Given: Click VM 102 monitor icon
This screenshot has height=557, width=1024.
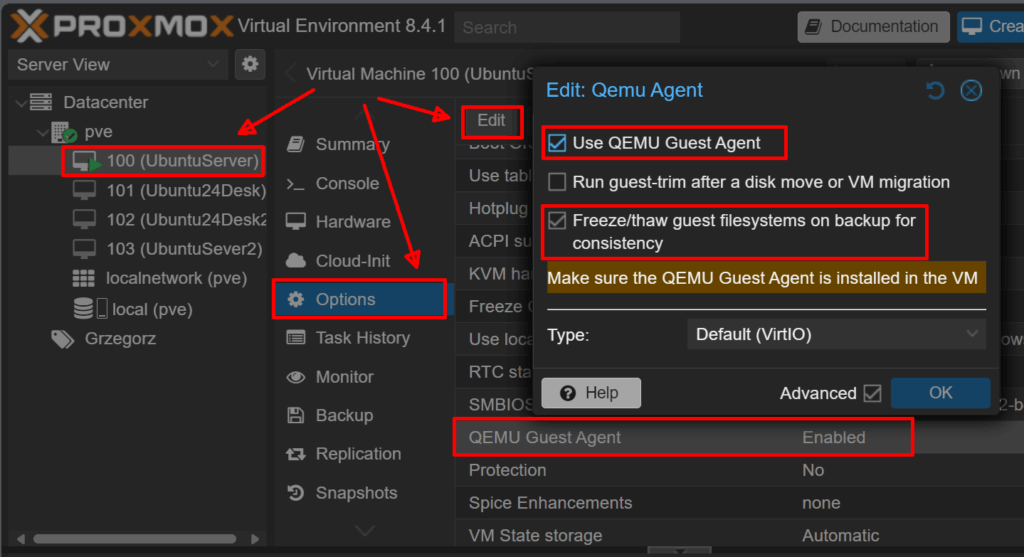Looking at the screenshot, I should coord(84,220).
